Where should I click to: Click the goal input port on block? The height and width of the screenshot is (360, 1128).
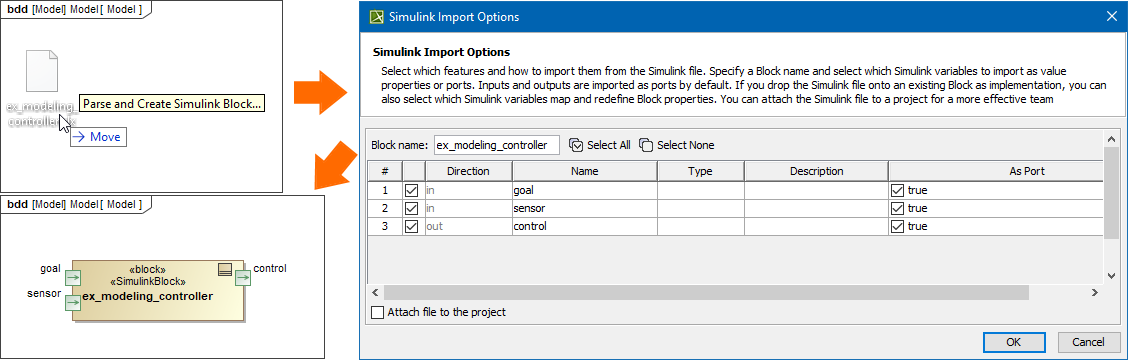click(x=73, y=278)
